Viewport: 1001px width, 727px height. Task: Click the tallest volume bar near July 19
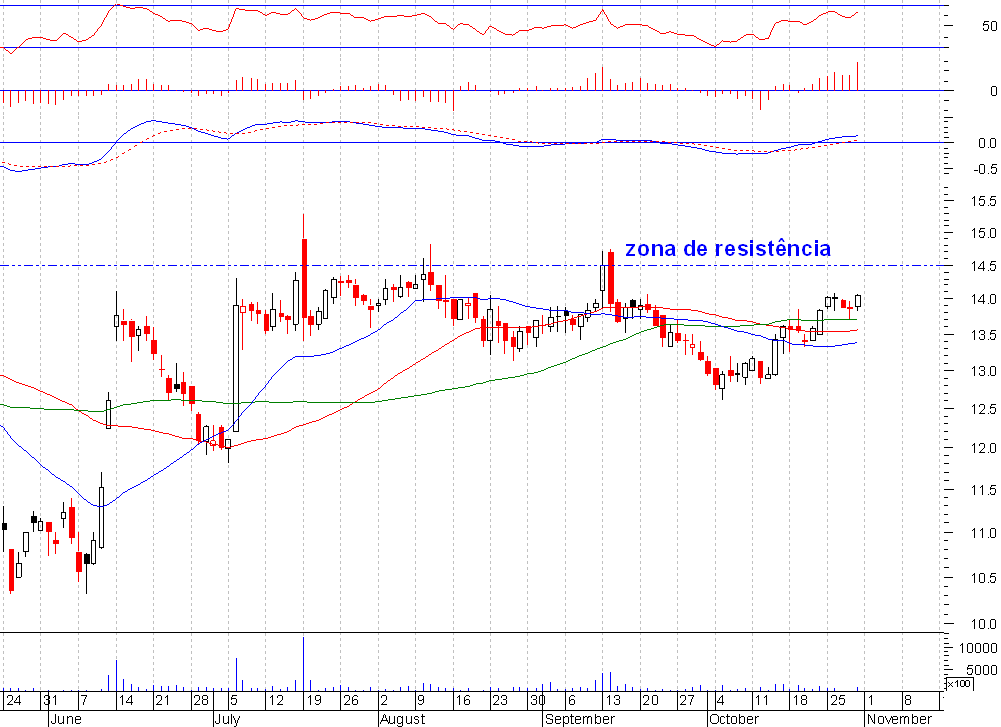303,664
